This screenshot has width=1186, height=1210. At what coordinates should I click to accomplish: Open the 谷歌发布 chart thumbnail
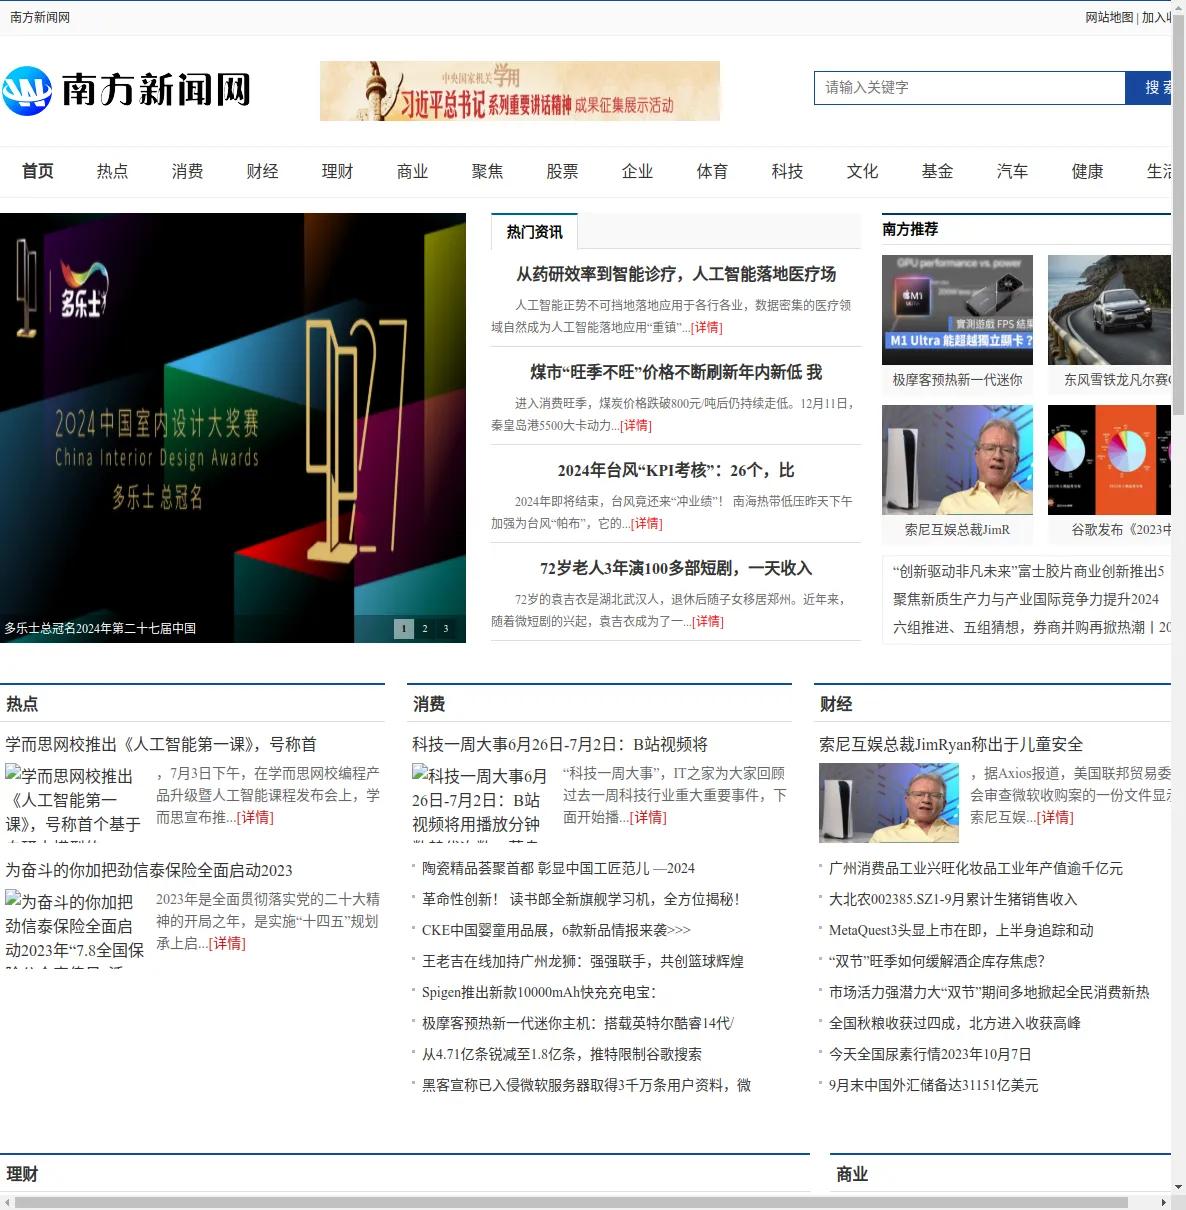[x=1109, y=460]
